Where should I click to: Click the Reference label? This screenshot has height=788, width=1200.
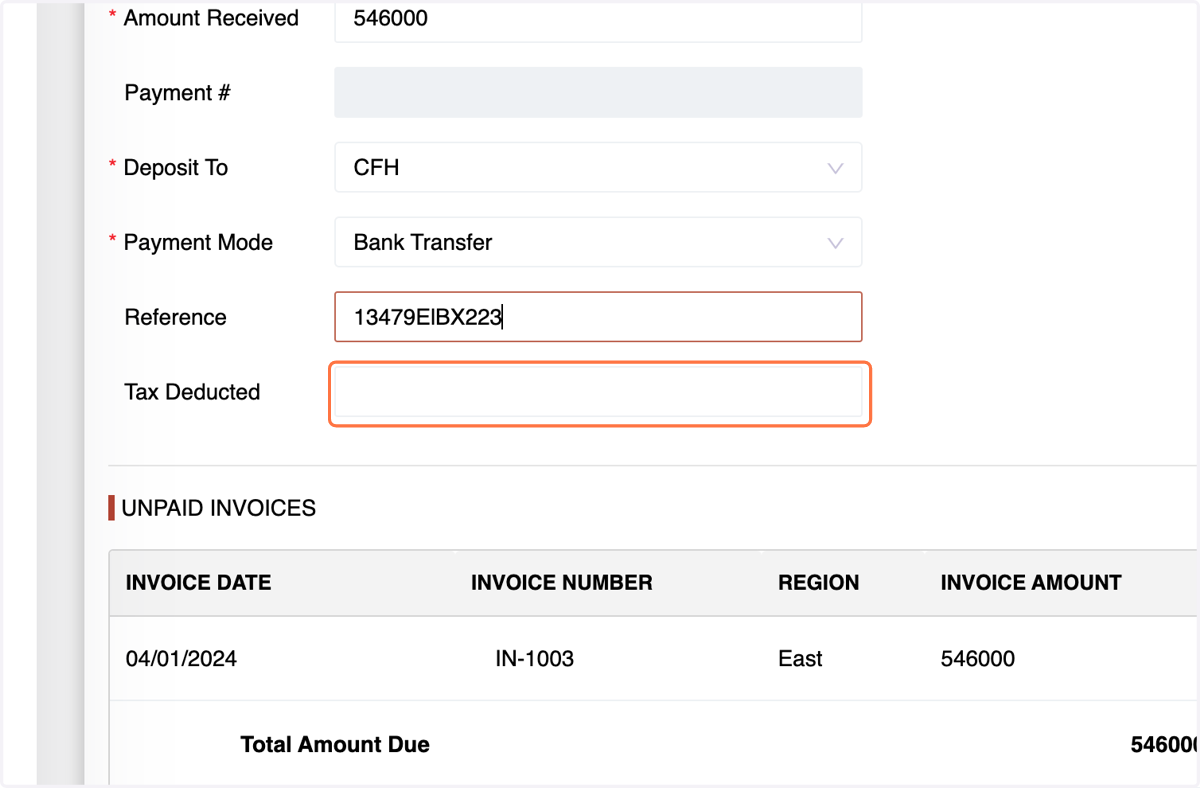coord(175,317)
